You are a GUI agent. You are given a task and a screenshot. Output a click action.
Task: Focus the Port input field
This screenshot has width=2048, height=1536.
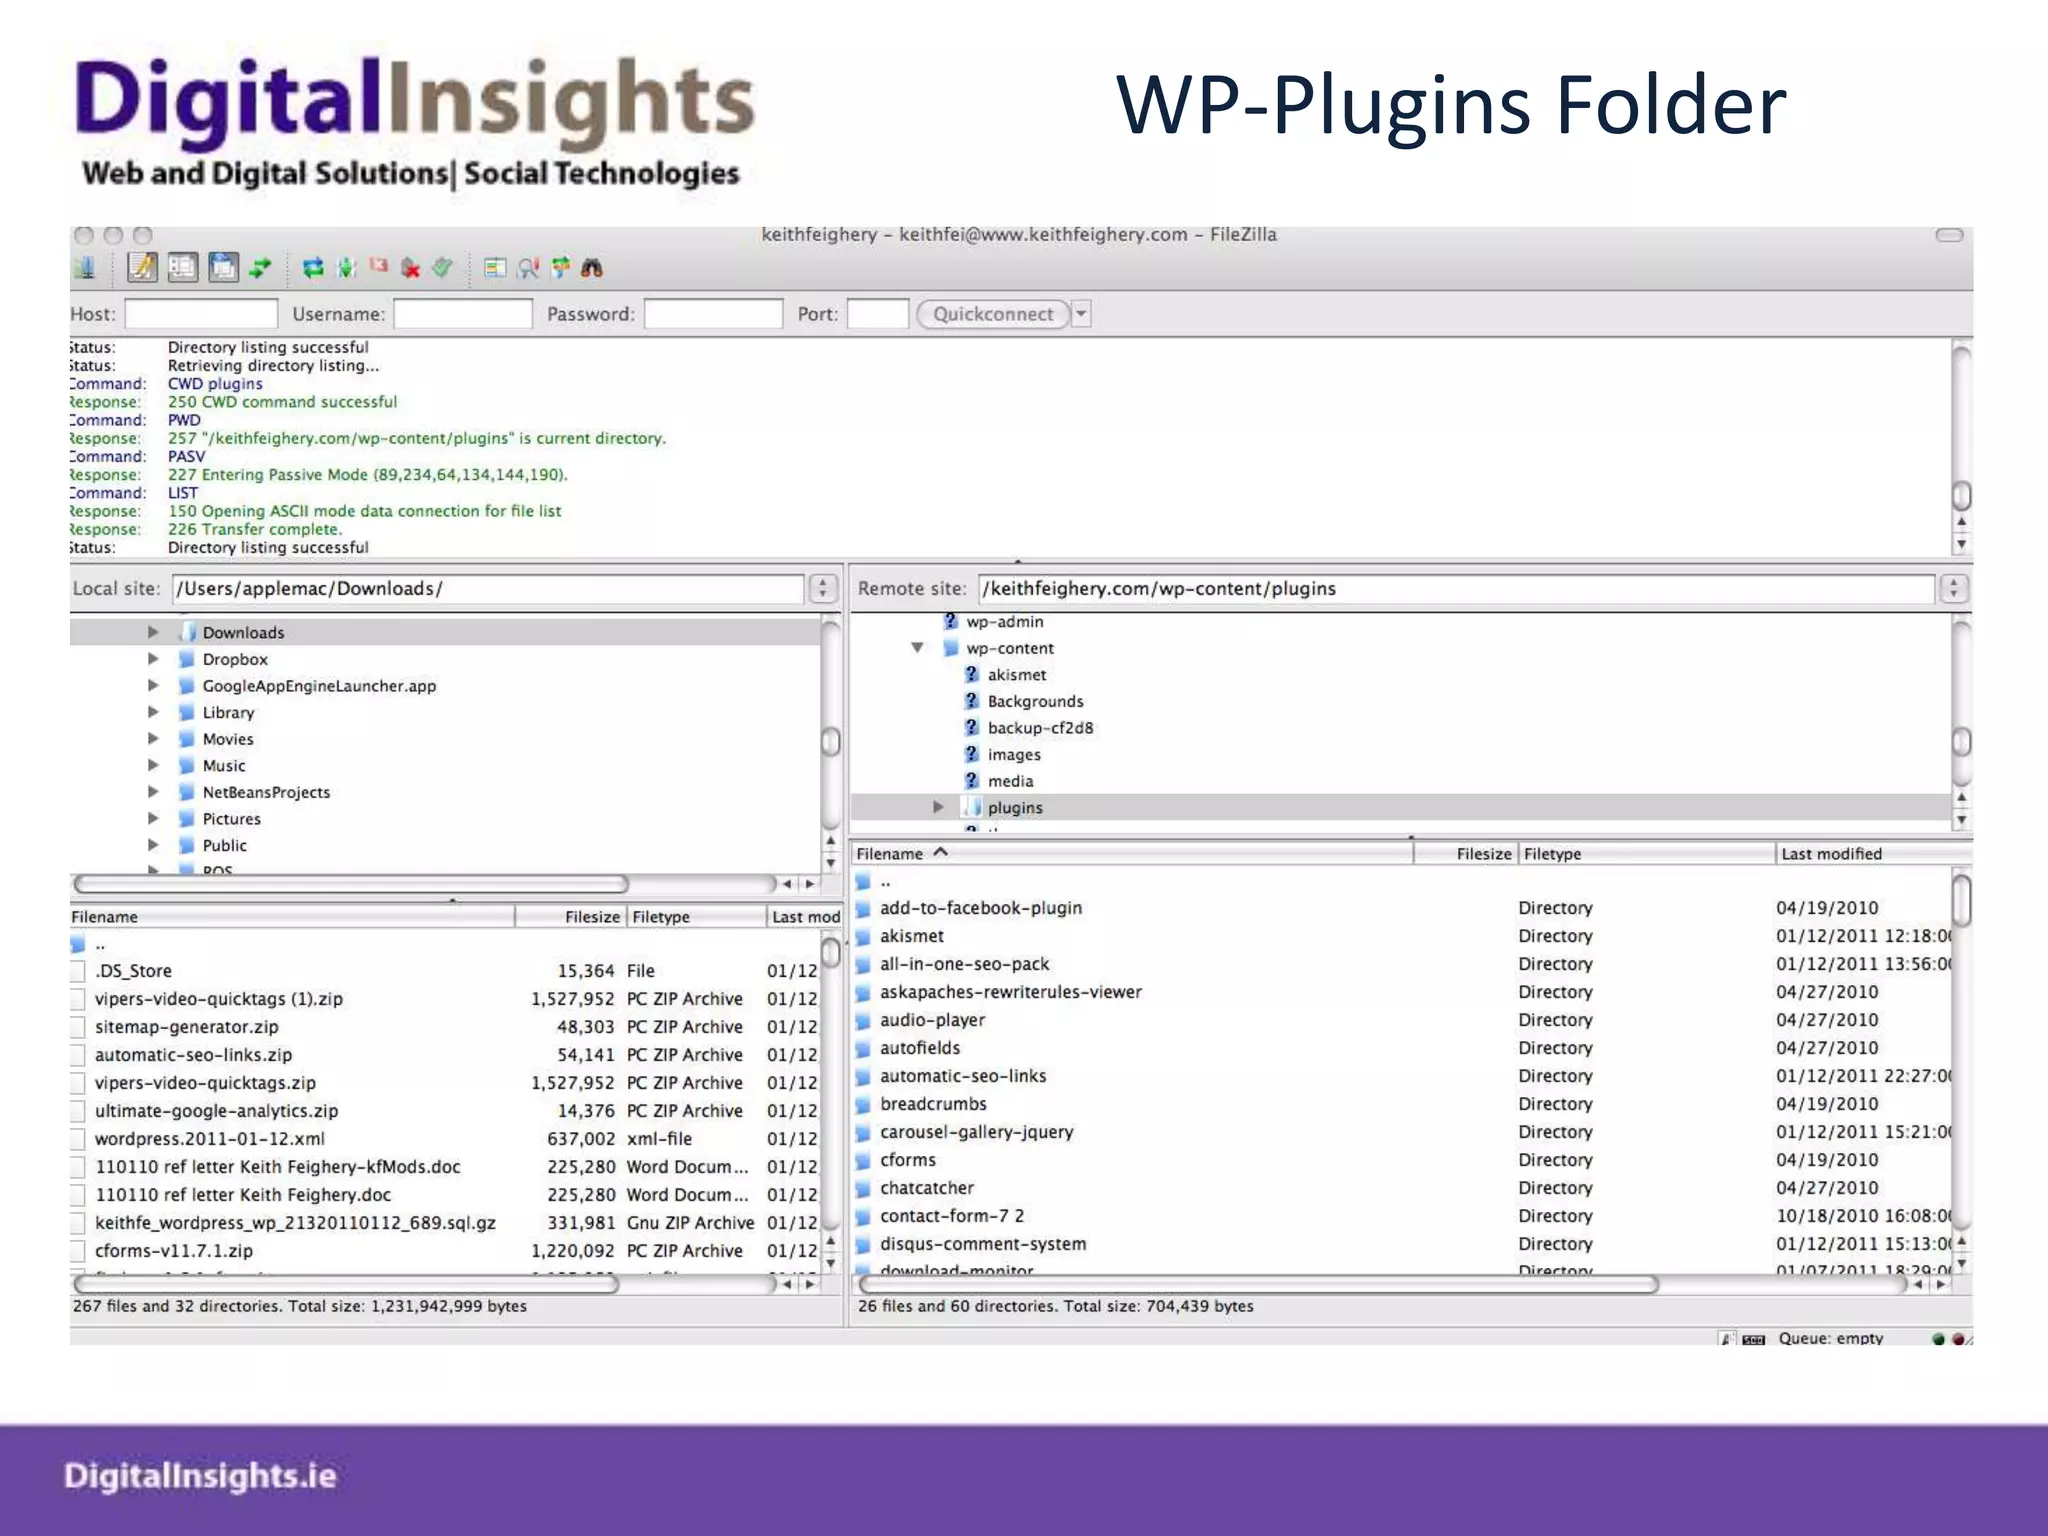coord(877,314)
